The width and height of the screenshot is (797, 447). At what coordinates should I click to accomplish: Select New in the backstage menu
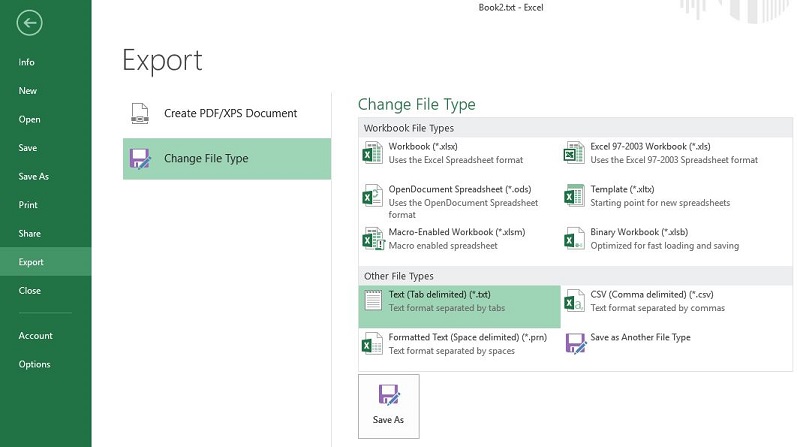[x=27, y=91]
